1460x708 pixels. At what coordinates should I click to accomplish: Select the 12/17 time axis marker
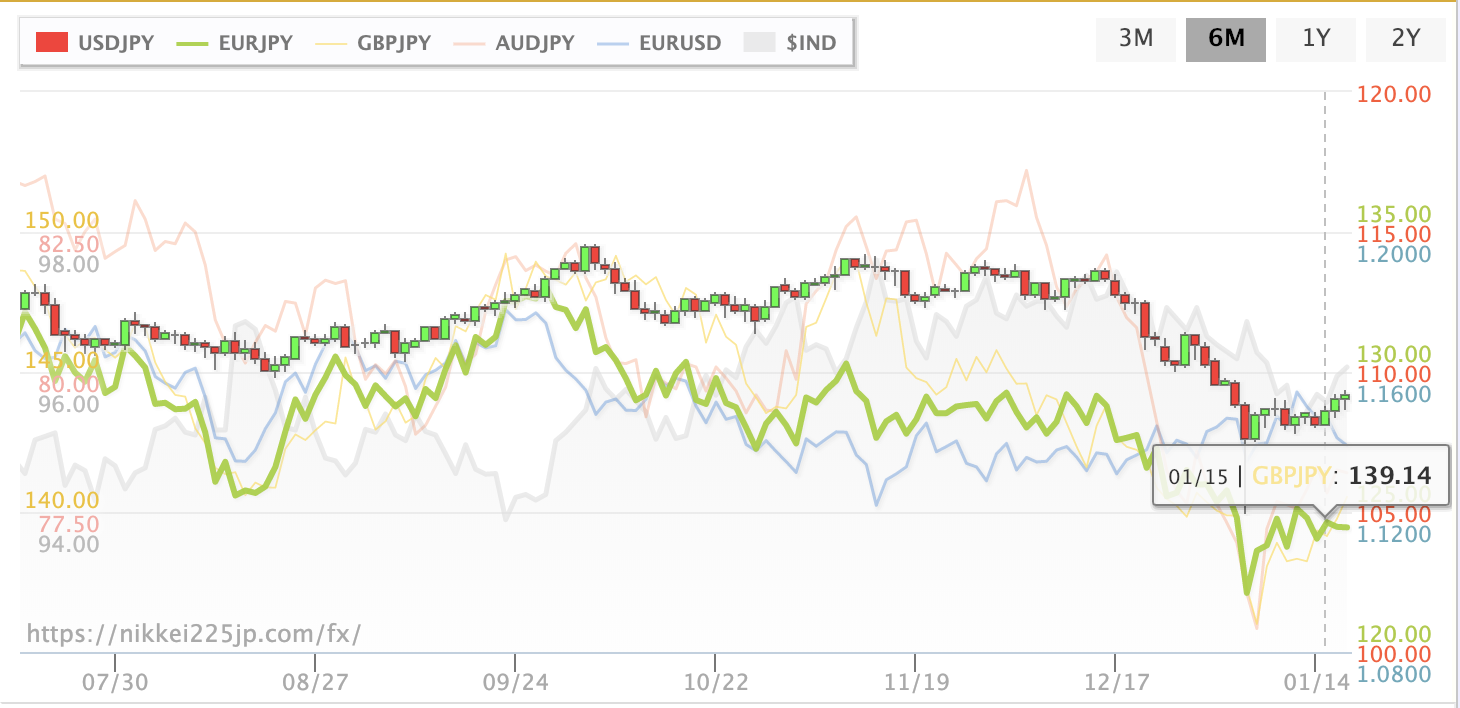pos(1116,682)
